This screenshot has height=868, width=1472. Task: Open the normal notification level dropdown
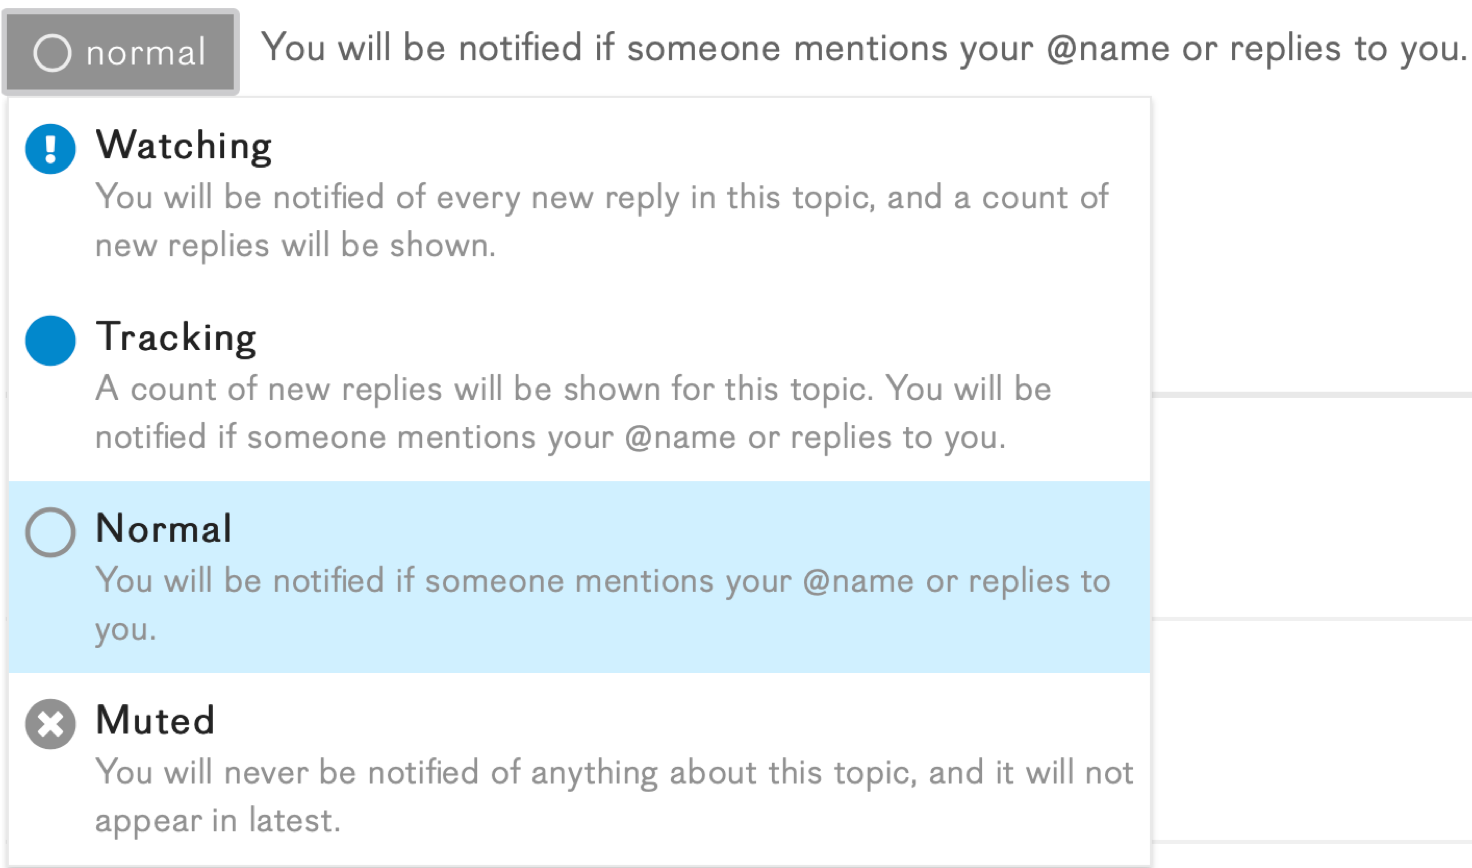point(121,52)
